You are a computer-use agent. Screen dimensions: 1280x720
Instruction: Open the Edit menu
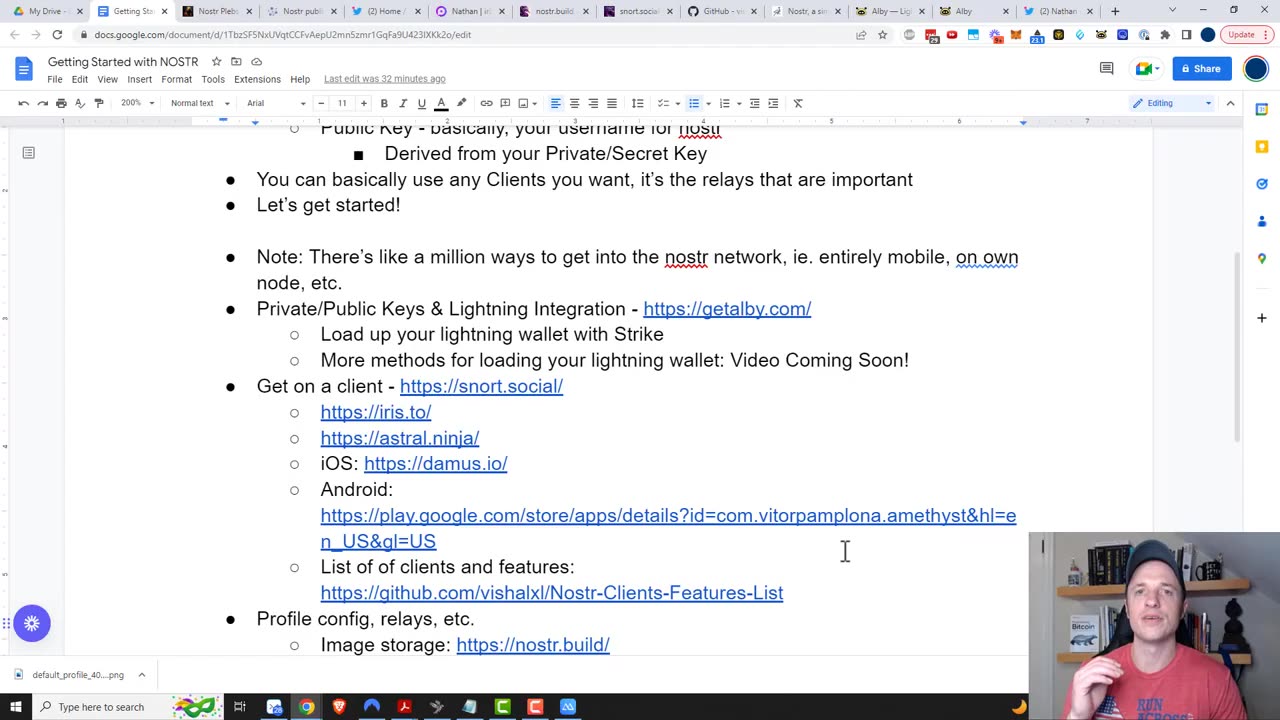click(80, 79)
